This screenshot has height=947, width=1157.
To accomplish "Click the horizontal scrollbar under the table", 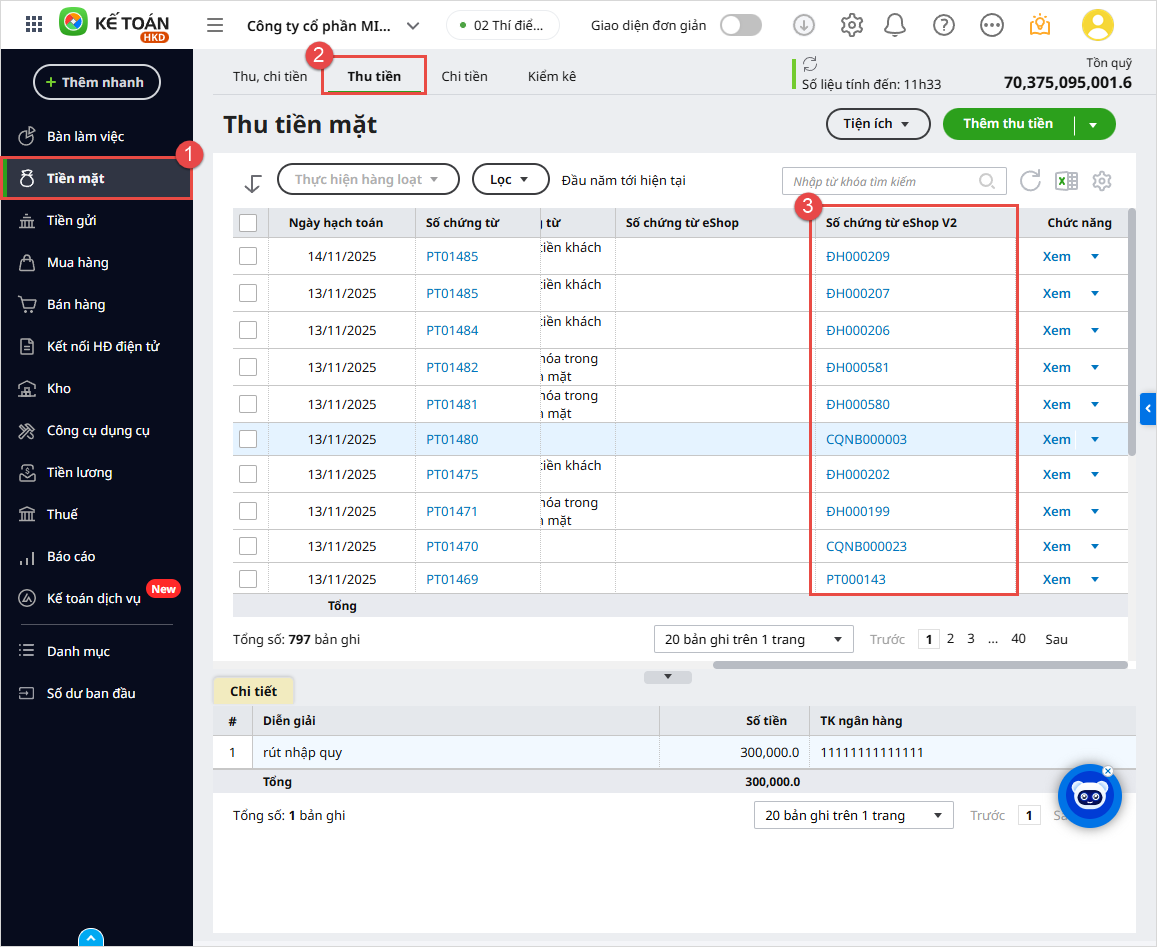I will click(920, 665).
